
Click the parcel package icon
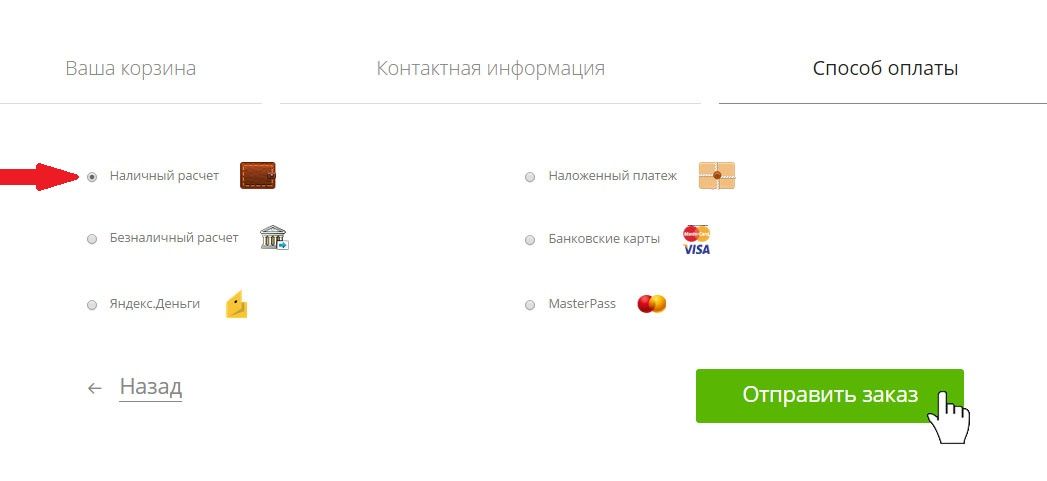717,176
